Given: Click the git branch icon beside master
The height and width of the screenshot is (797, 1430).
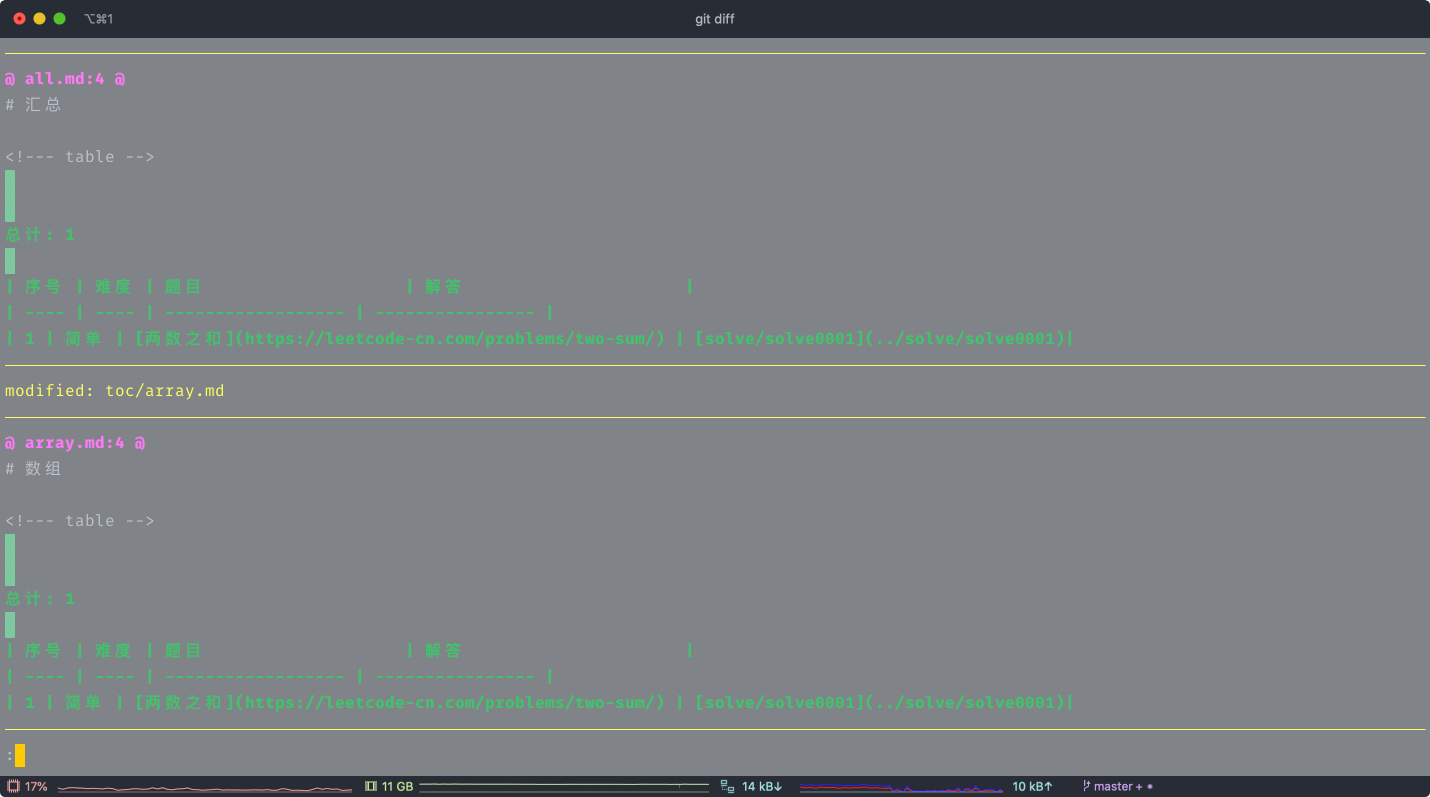Looking at the screenshot, I should click(x=1086, y=787).
